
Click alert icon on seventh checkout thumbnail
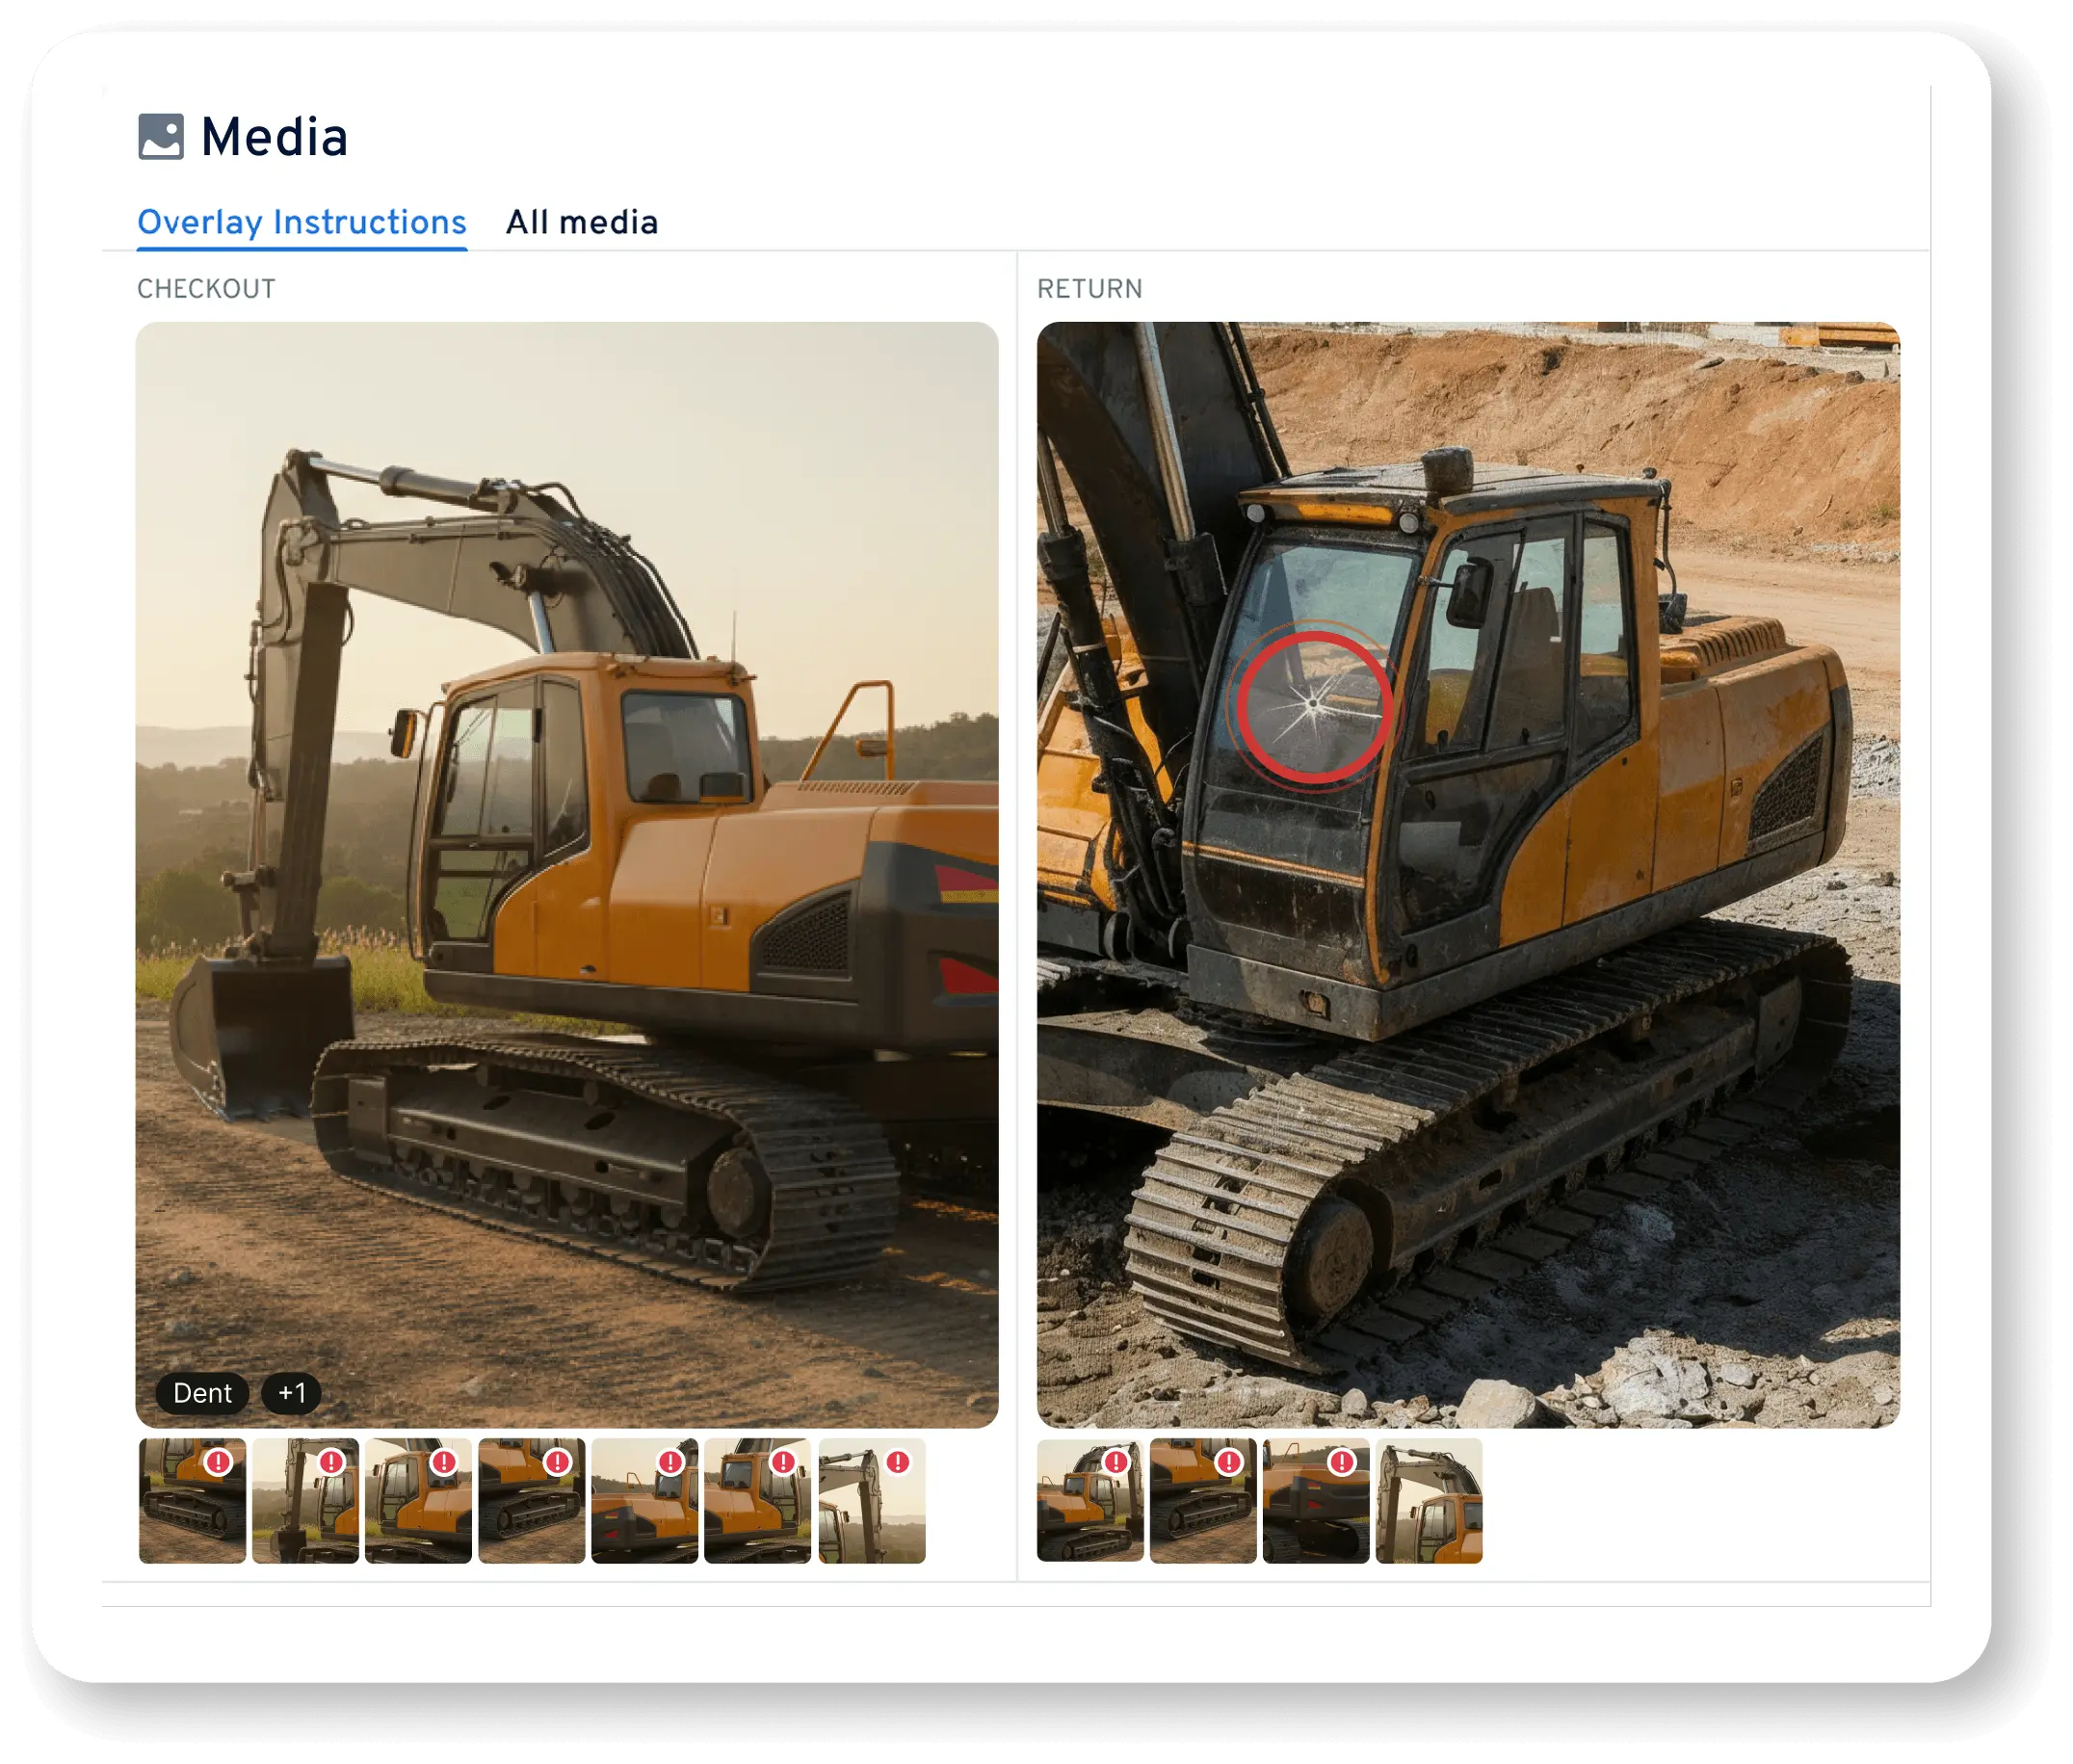click(x=898, y=1461)
